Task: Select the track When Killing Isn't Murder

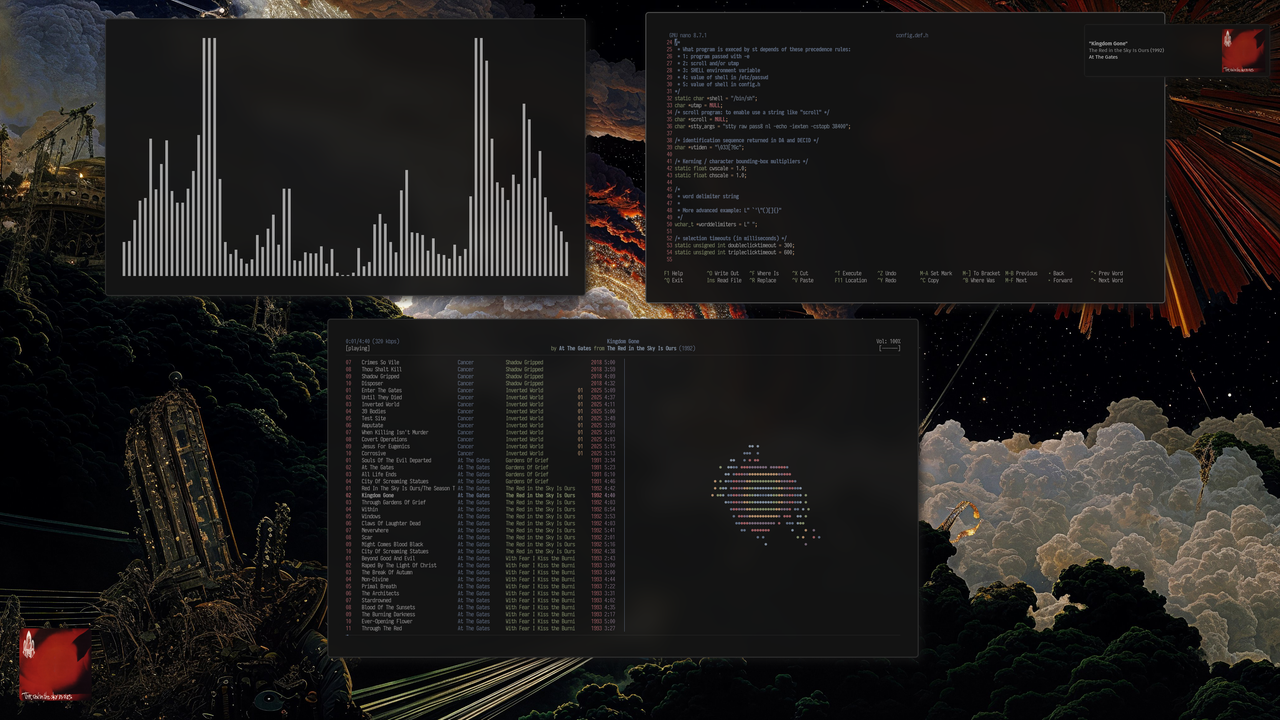Action: tap(480, 432)
